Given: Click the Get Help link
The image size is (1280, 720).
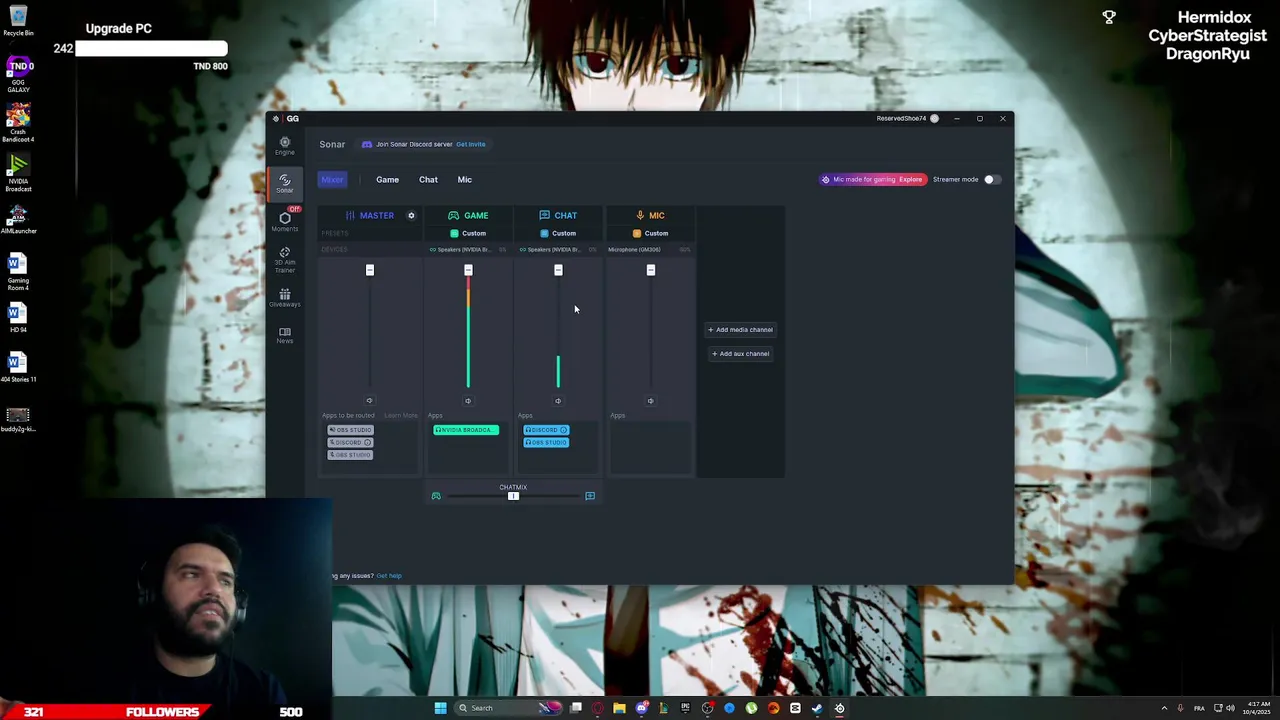Looking at the screenshot, I should point(388,576).
